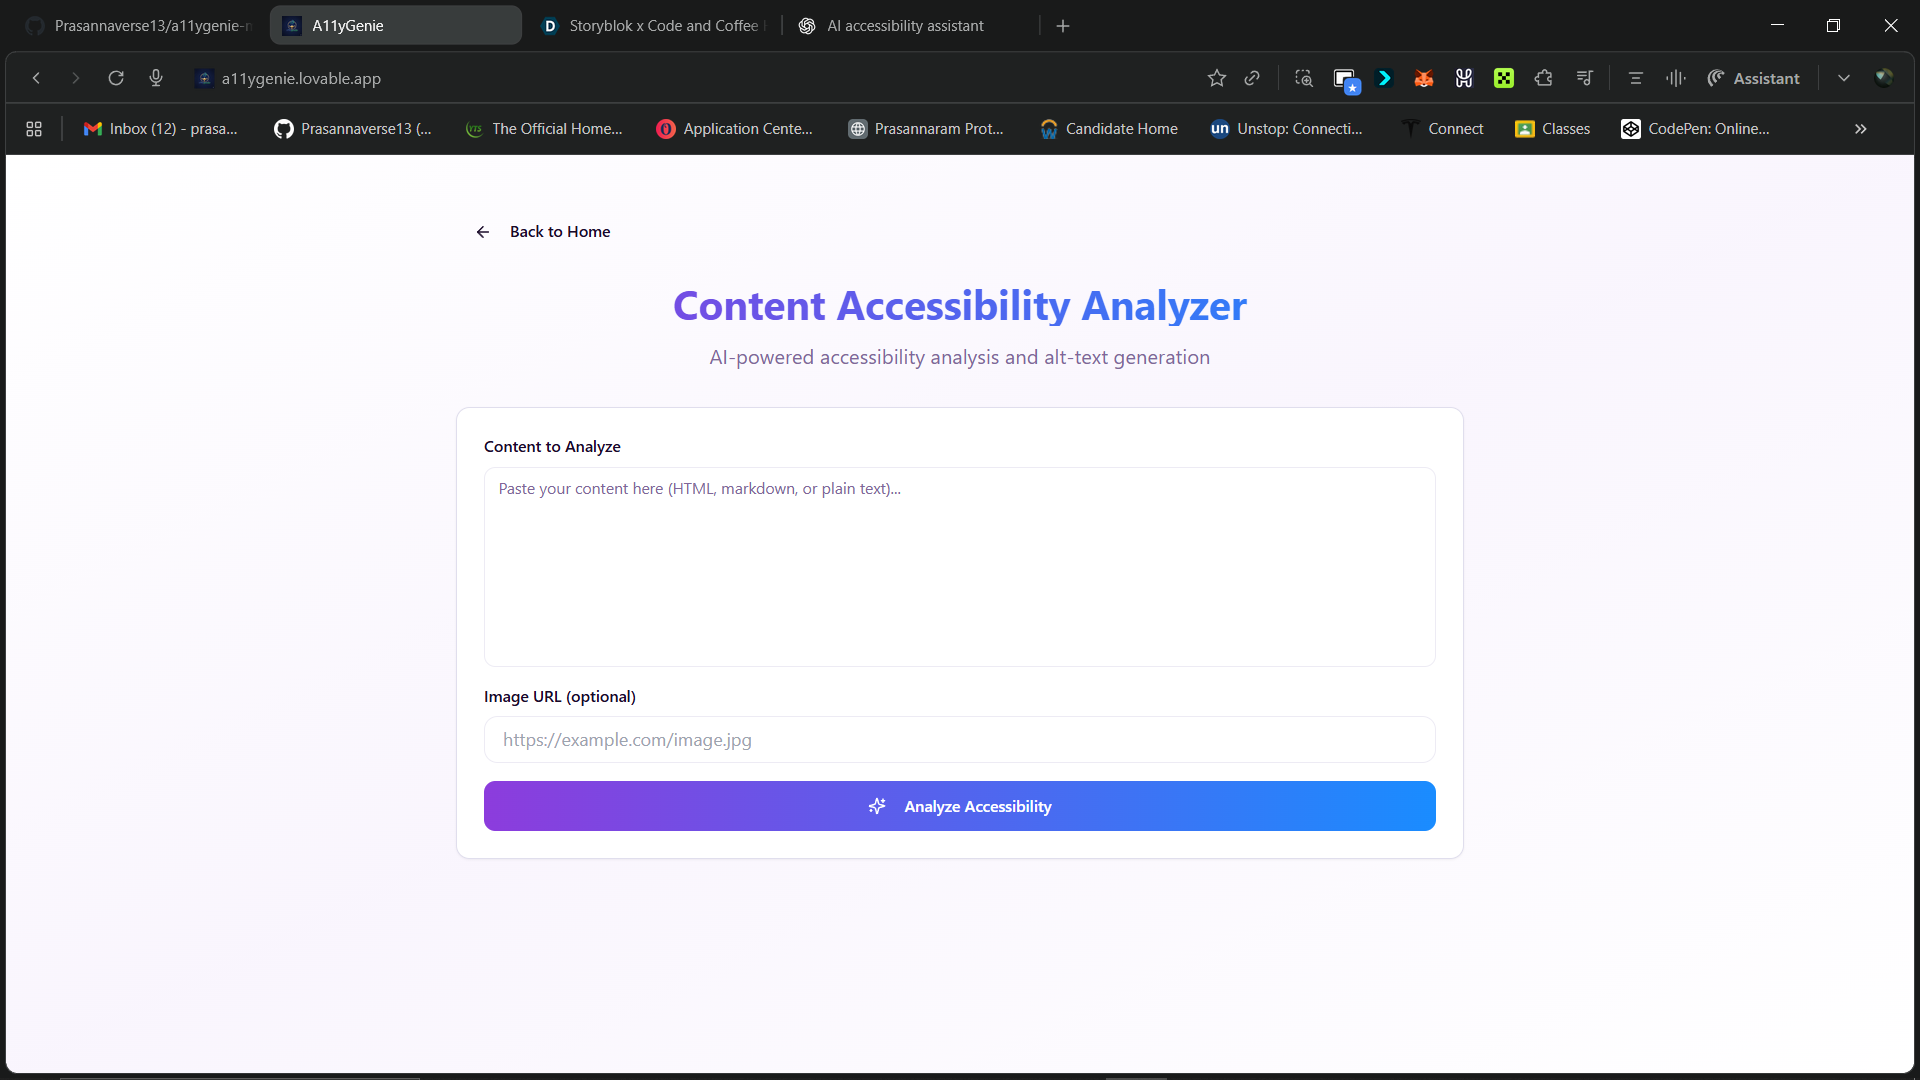Image resolution: width=1920 pixels, height=1080 pixels.
Task: Open a new browser tab
Action: [x=1063, y=26]
